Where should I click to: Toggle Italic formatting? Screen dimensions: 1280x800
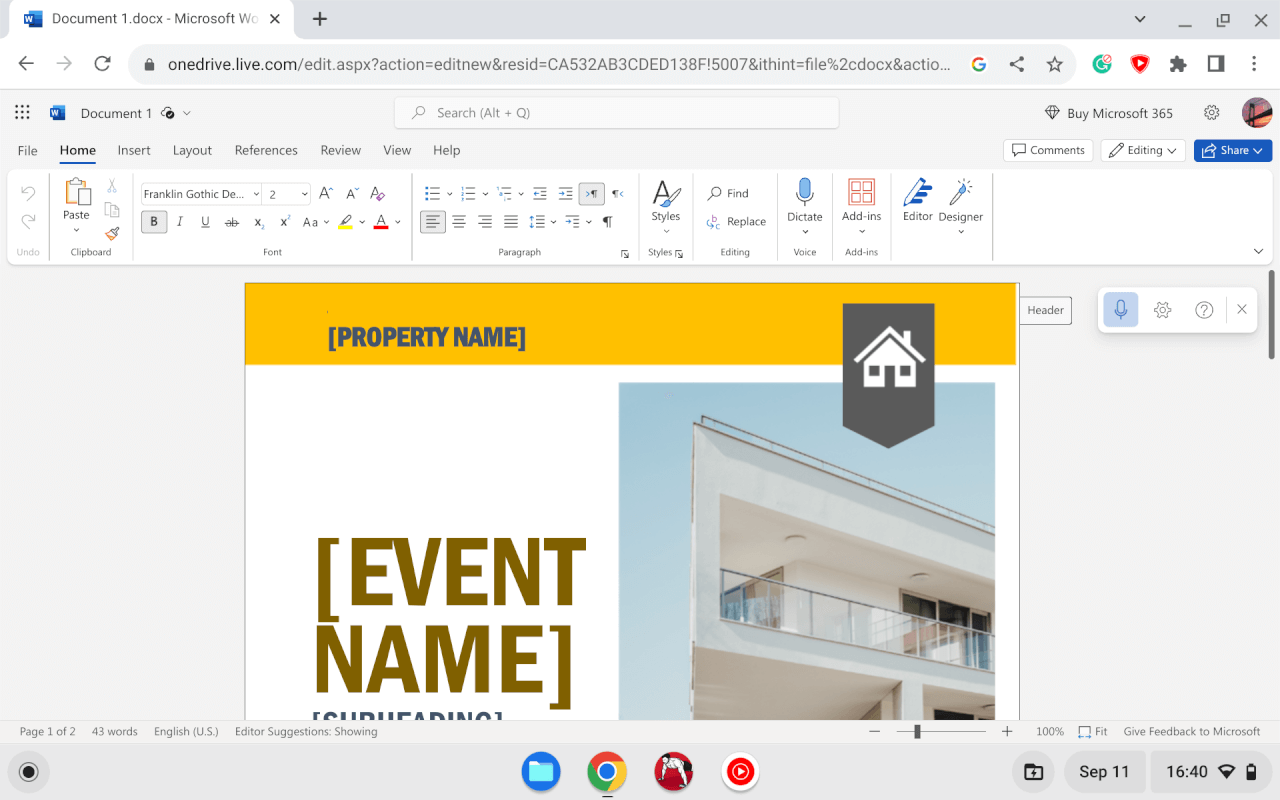[180, 222]
